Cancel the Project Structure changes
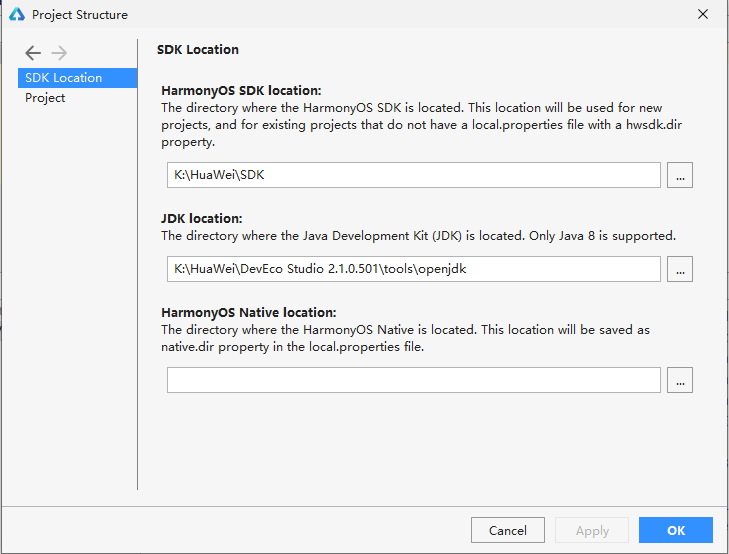The height and width of the screenshot is (554, 729). (x=508, y=530)
